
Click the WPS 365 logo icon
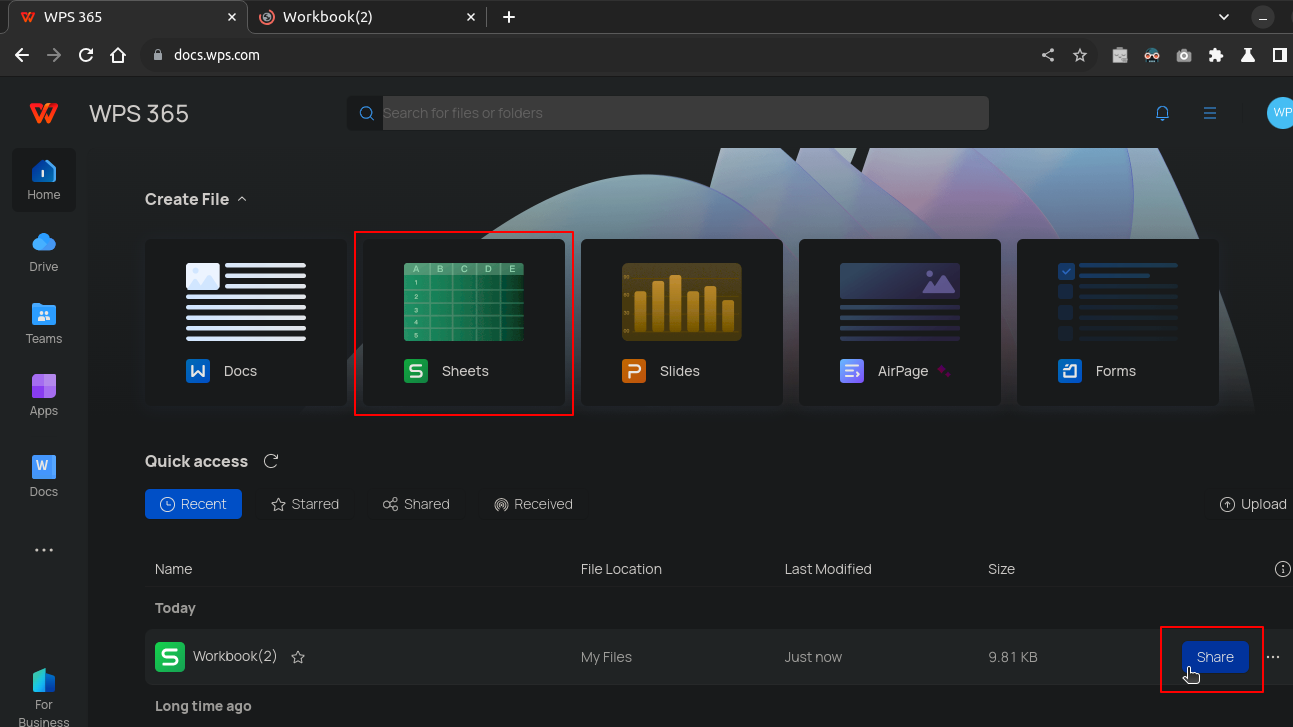click(43, 113)
